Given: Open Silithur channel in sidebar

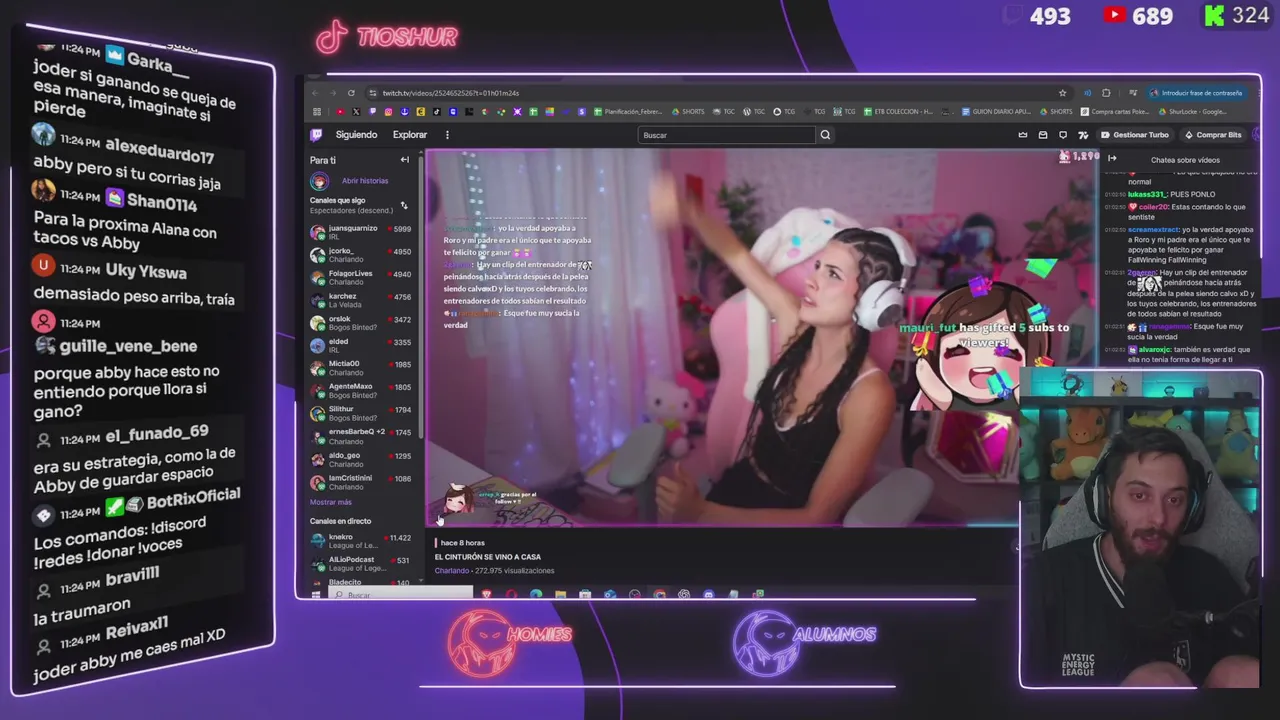Looking at the screenshot, I should pyautogui.click(x=361, y=413).
